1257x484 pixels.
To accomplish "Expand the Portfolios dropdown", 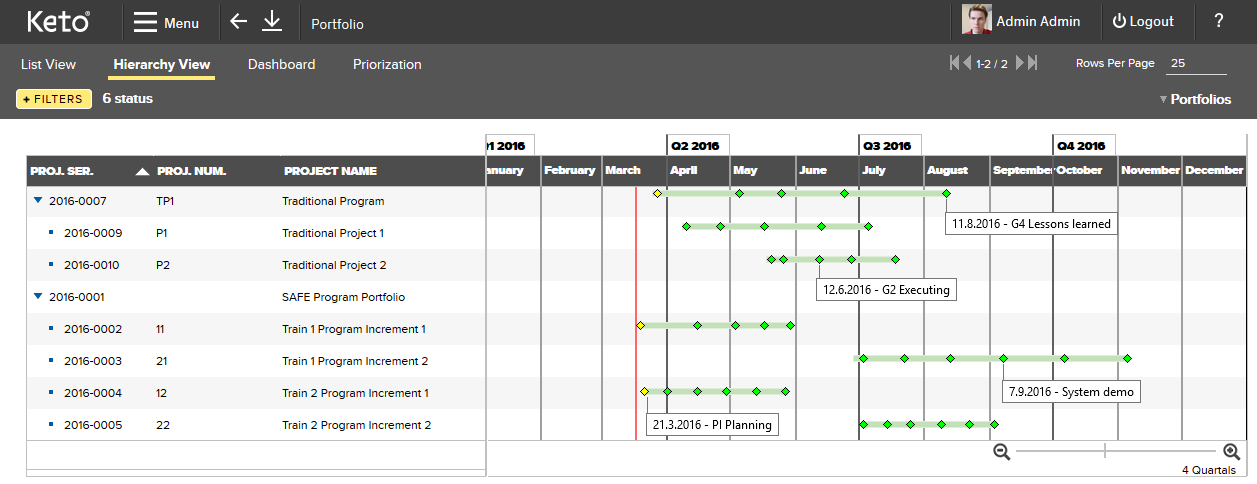I will (1196, 99).
